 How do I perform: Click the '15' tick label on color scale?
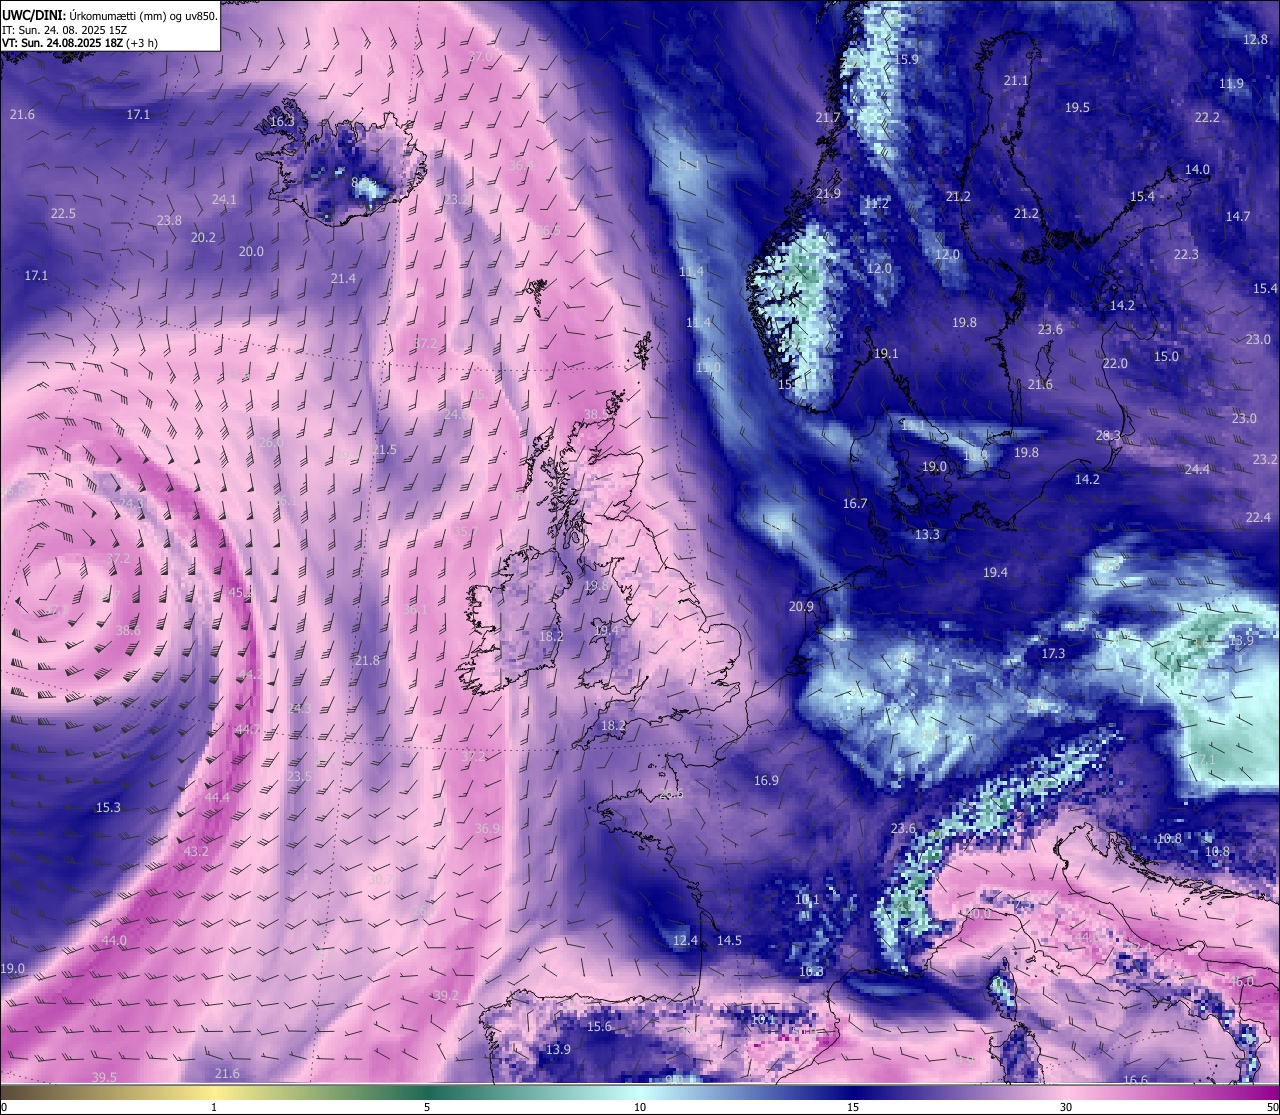(853, 1107)
